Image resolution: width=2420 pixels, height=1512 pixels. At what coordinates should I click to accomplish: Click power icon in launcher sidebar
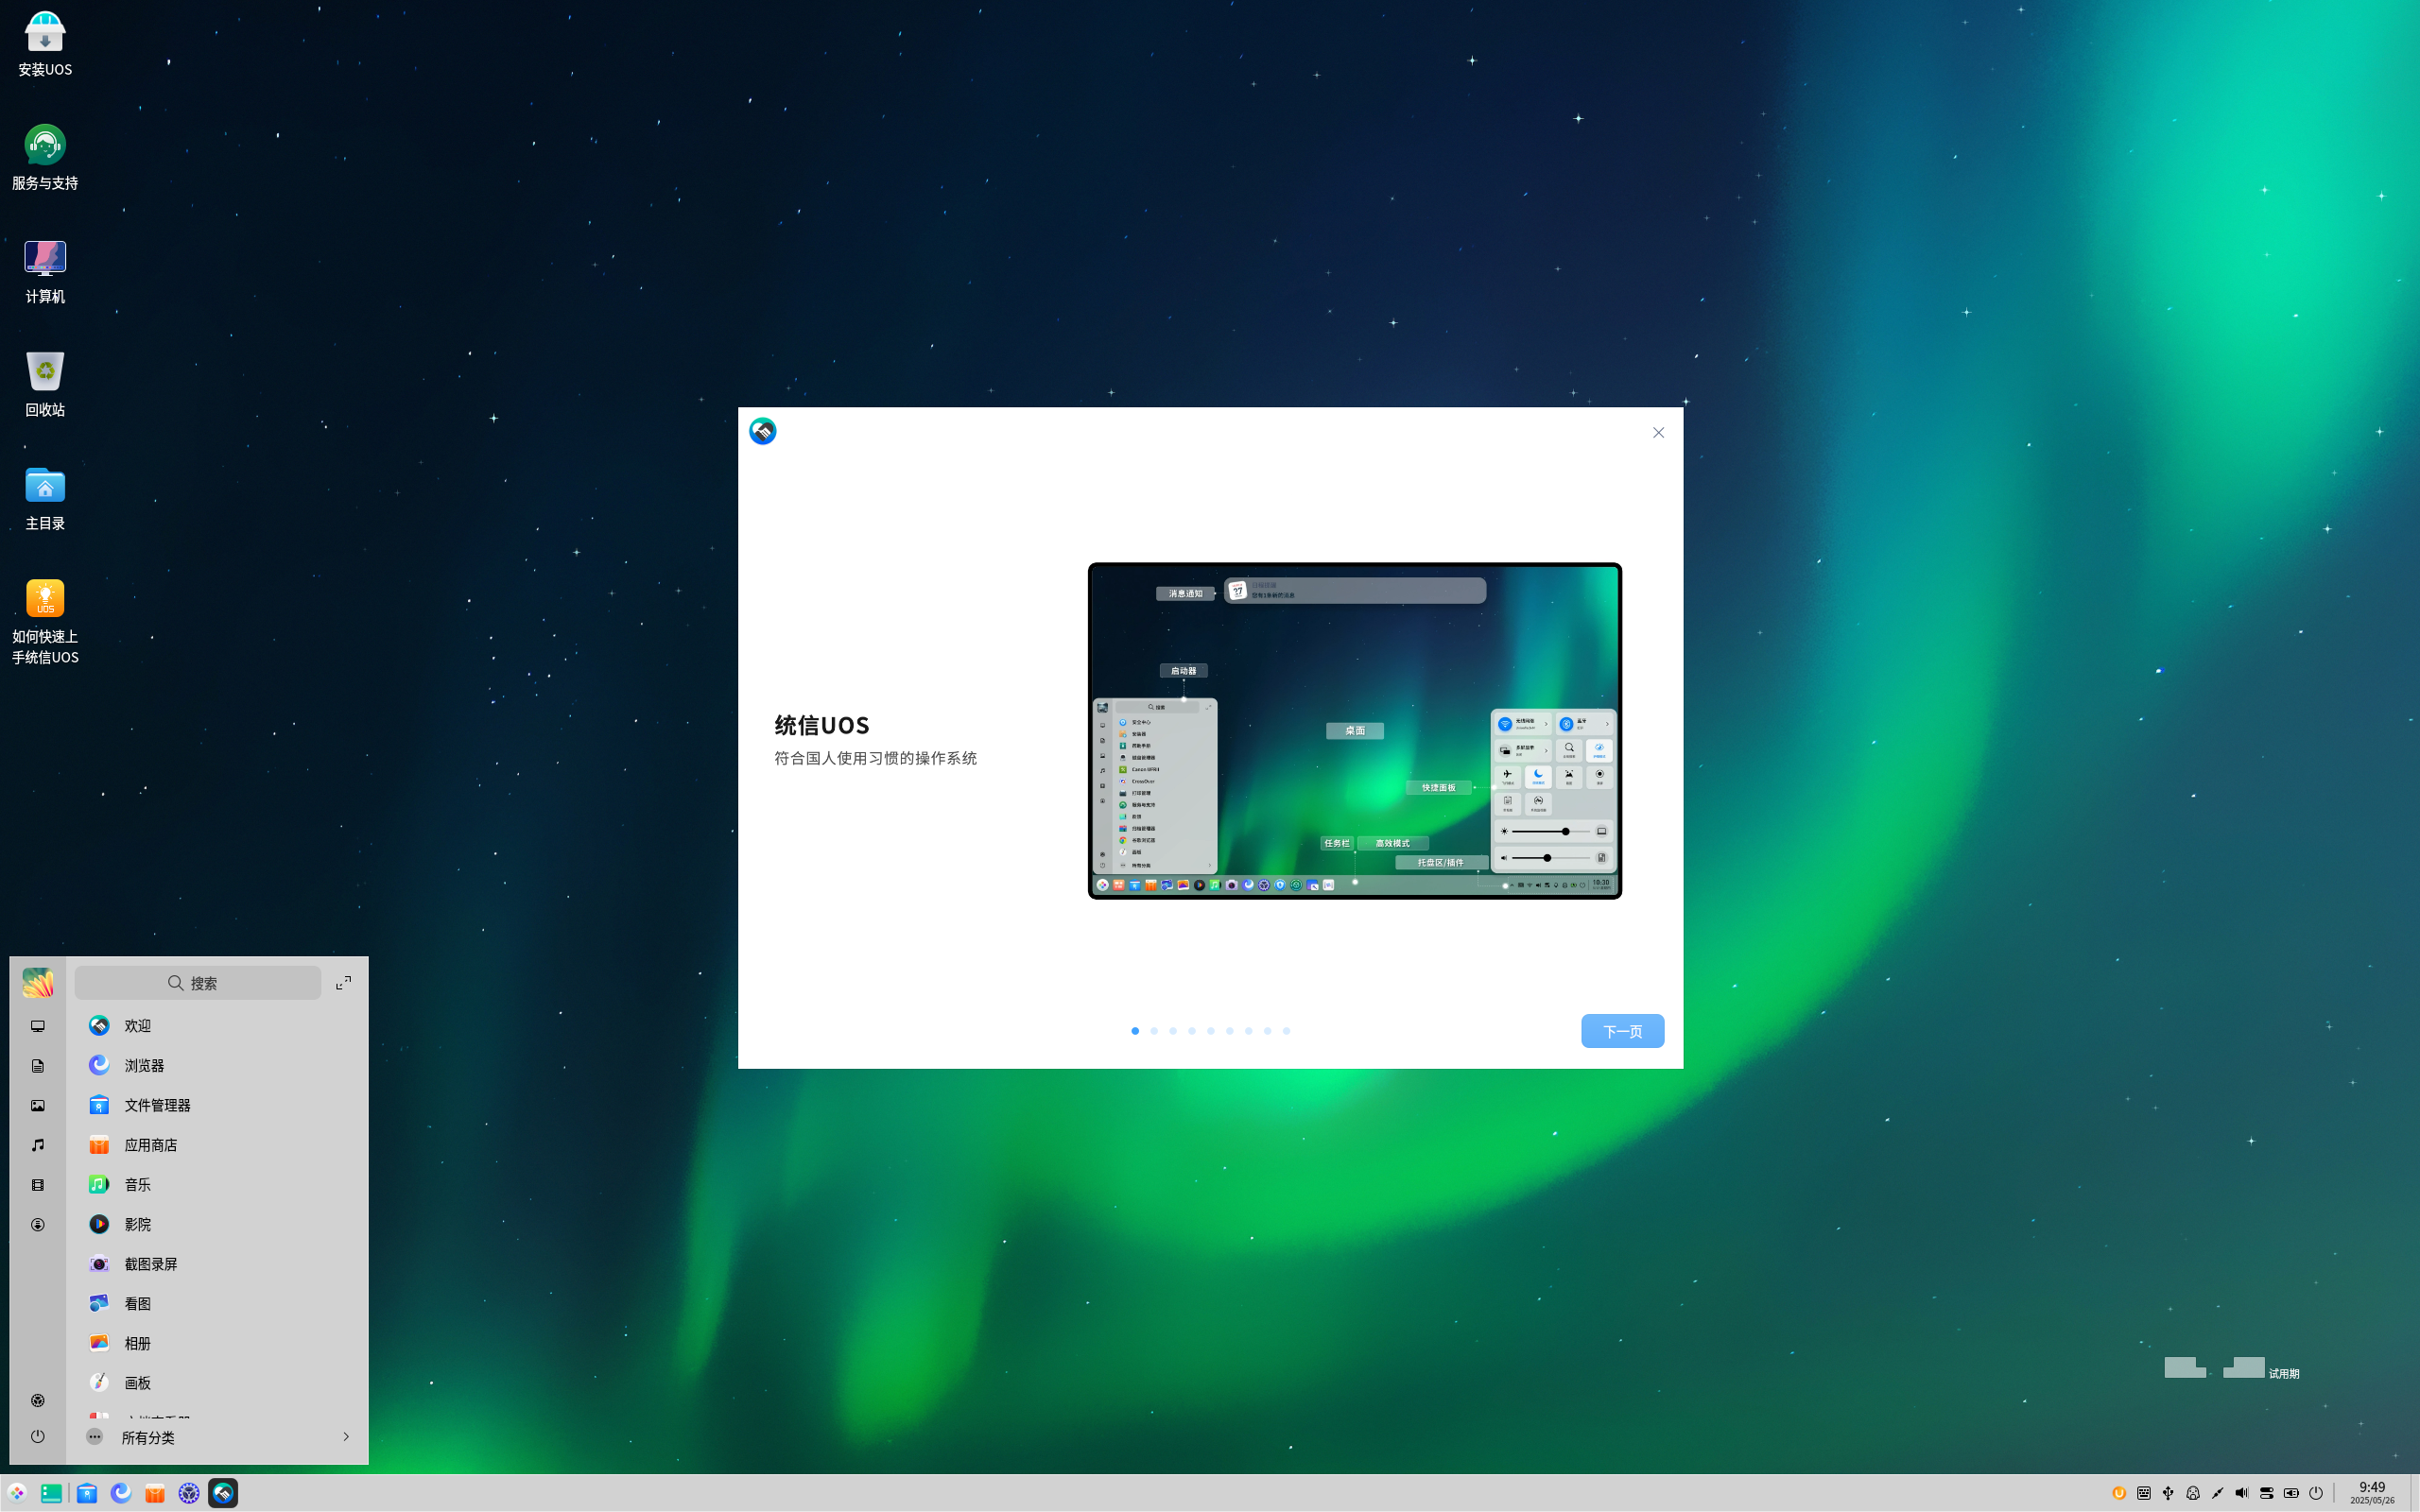point(38,1437)
